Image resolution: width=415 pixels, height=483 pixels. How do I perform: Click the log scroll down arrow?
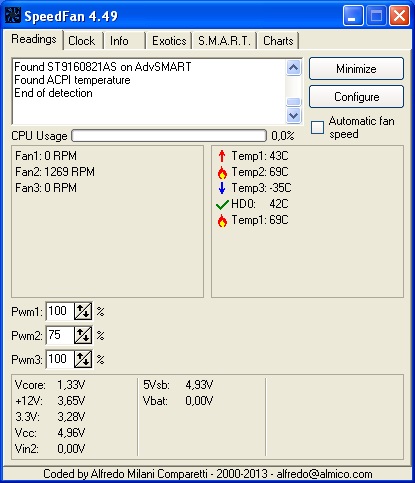click(x=294, y=116)
